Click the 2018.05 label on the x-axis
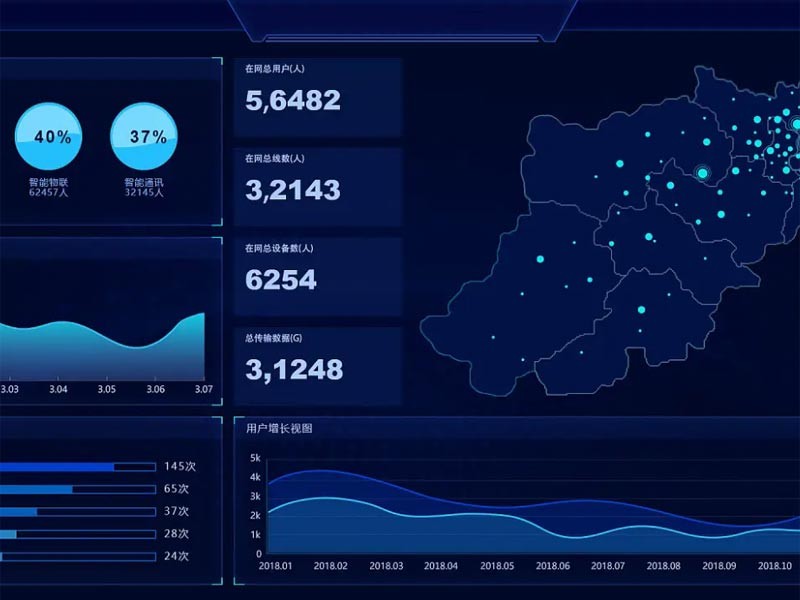Screen dimensions: 800x600 [x=497, y=566]
